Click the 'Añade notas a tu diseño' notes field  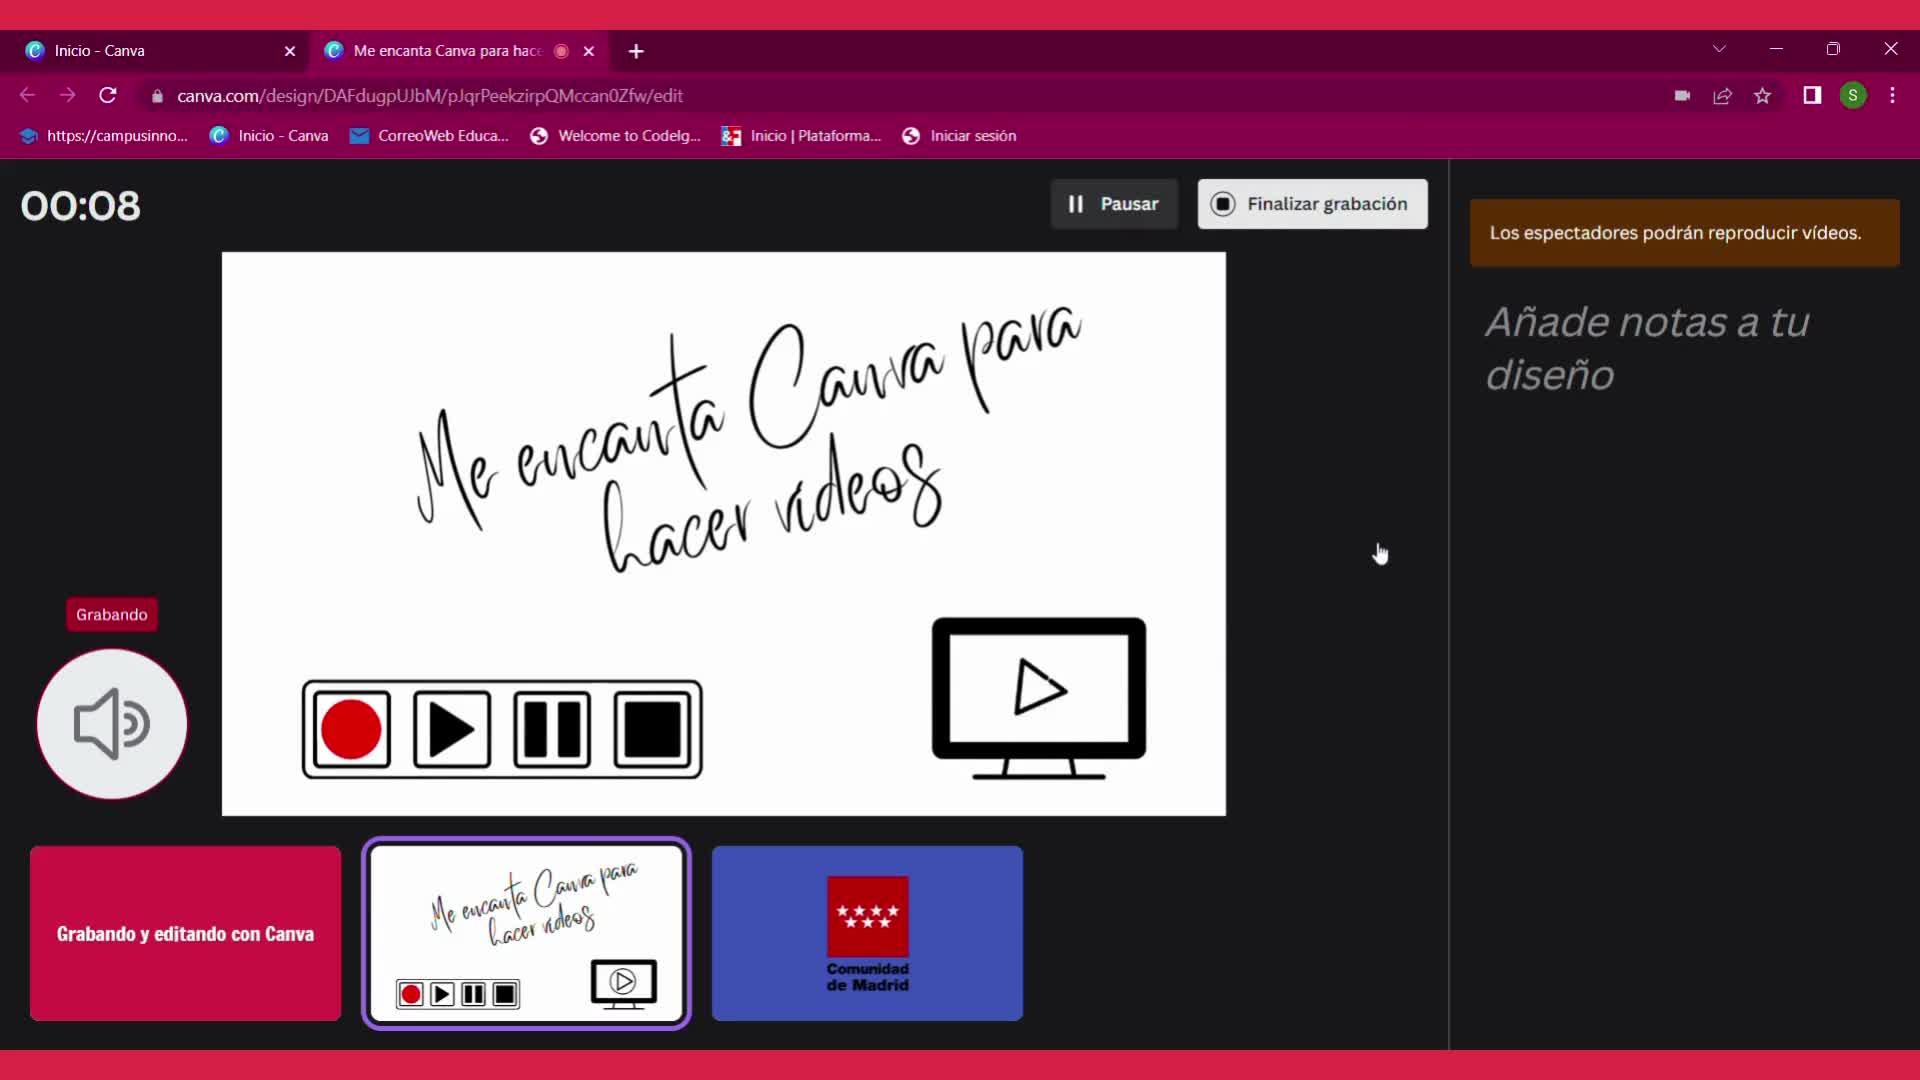point(1647,348)
